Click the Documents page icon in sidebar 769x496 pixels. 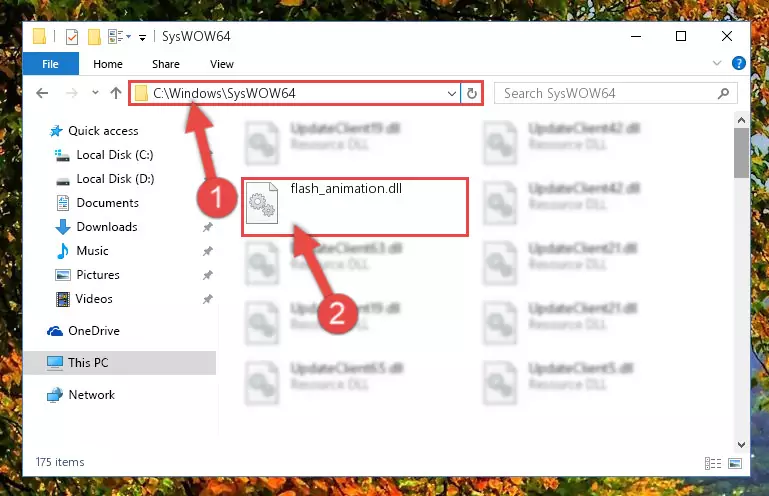click(x=63, y=203)
